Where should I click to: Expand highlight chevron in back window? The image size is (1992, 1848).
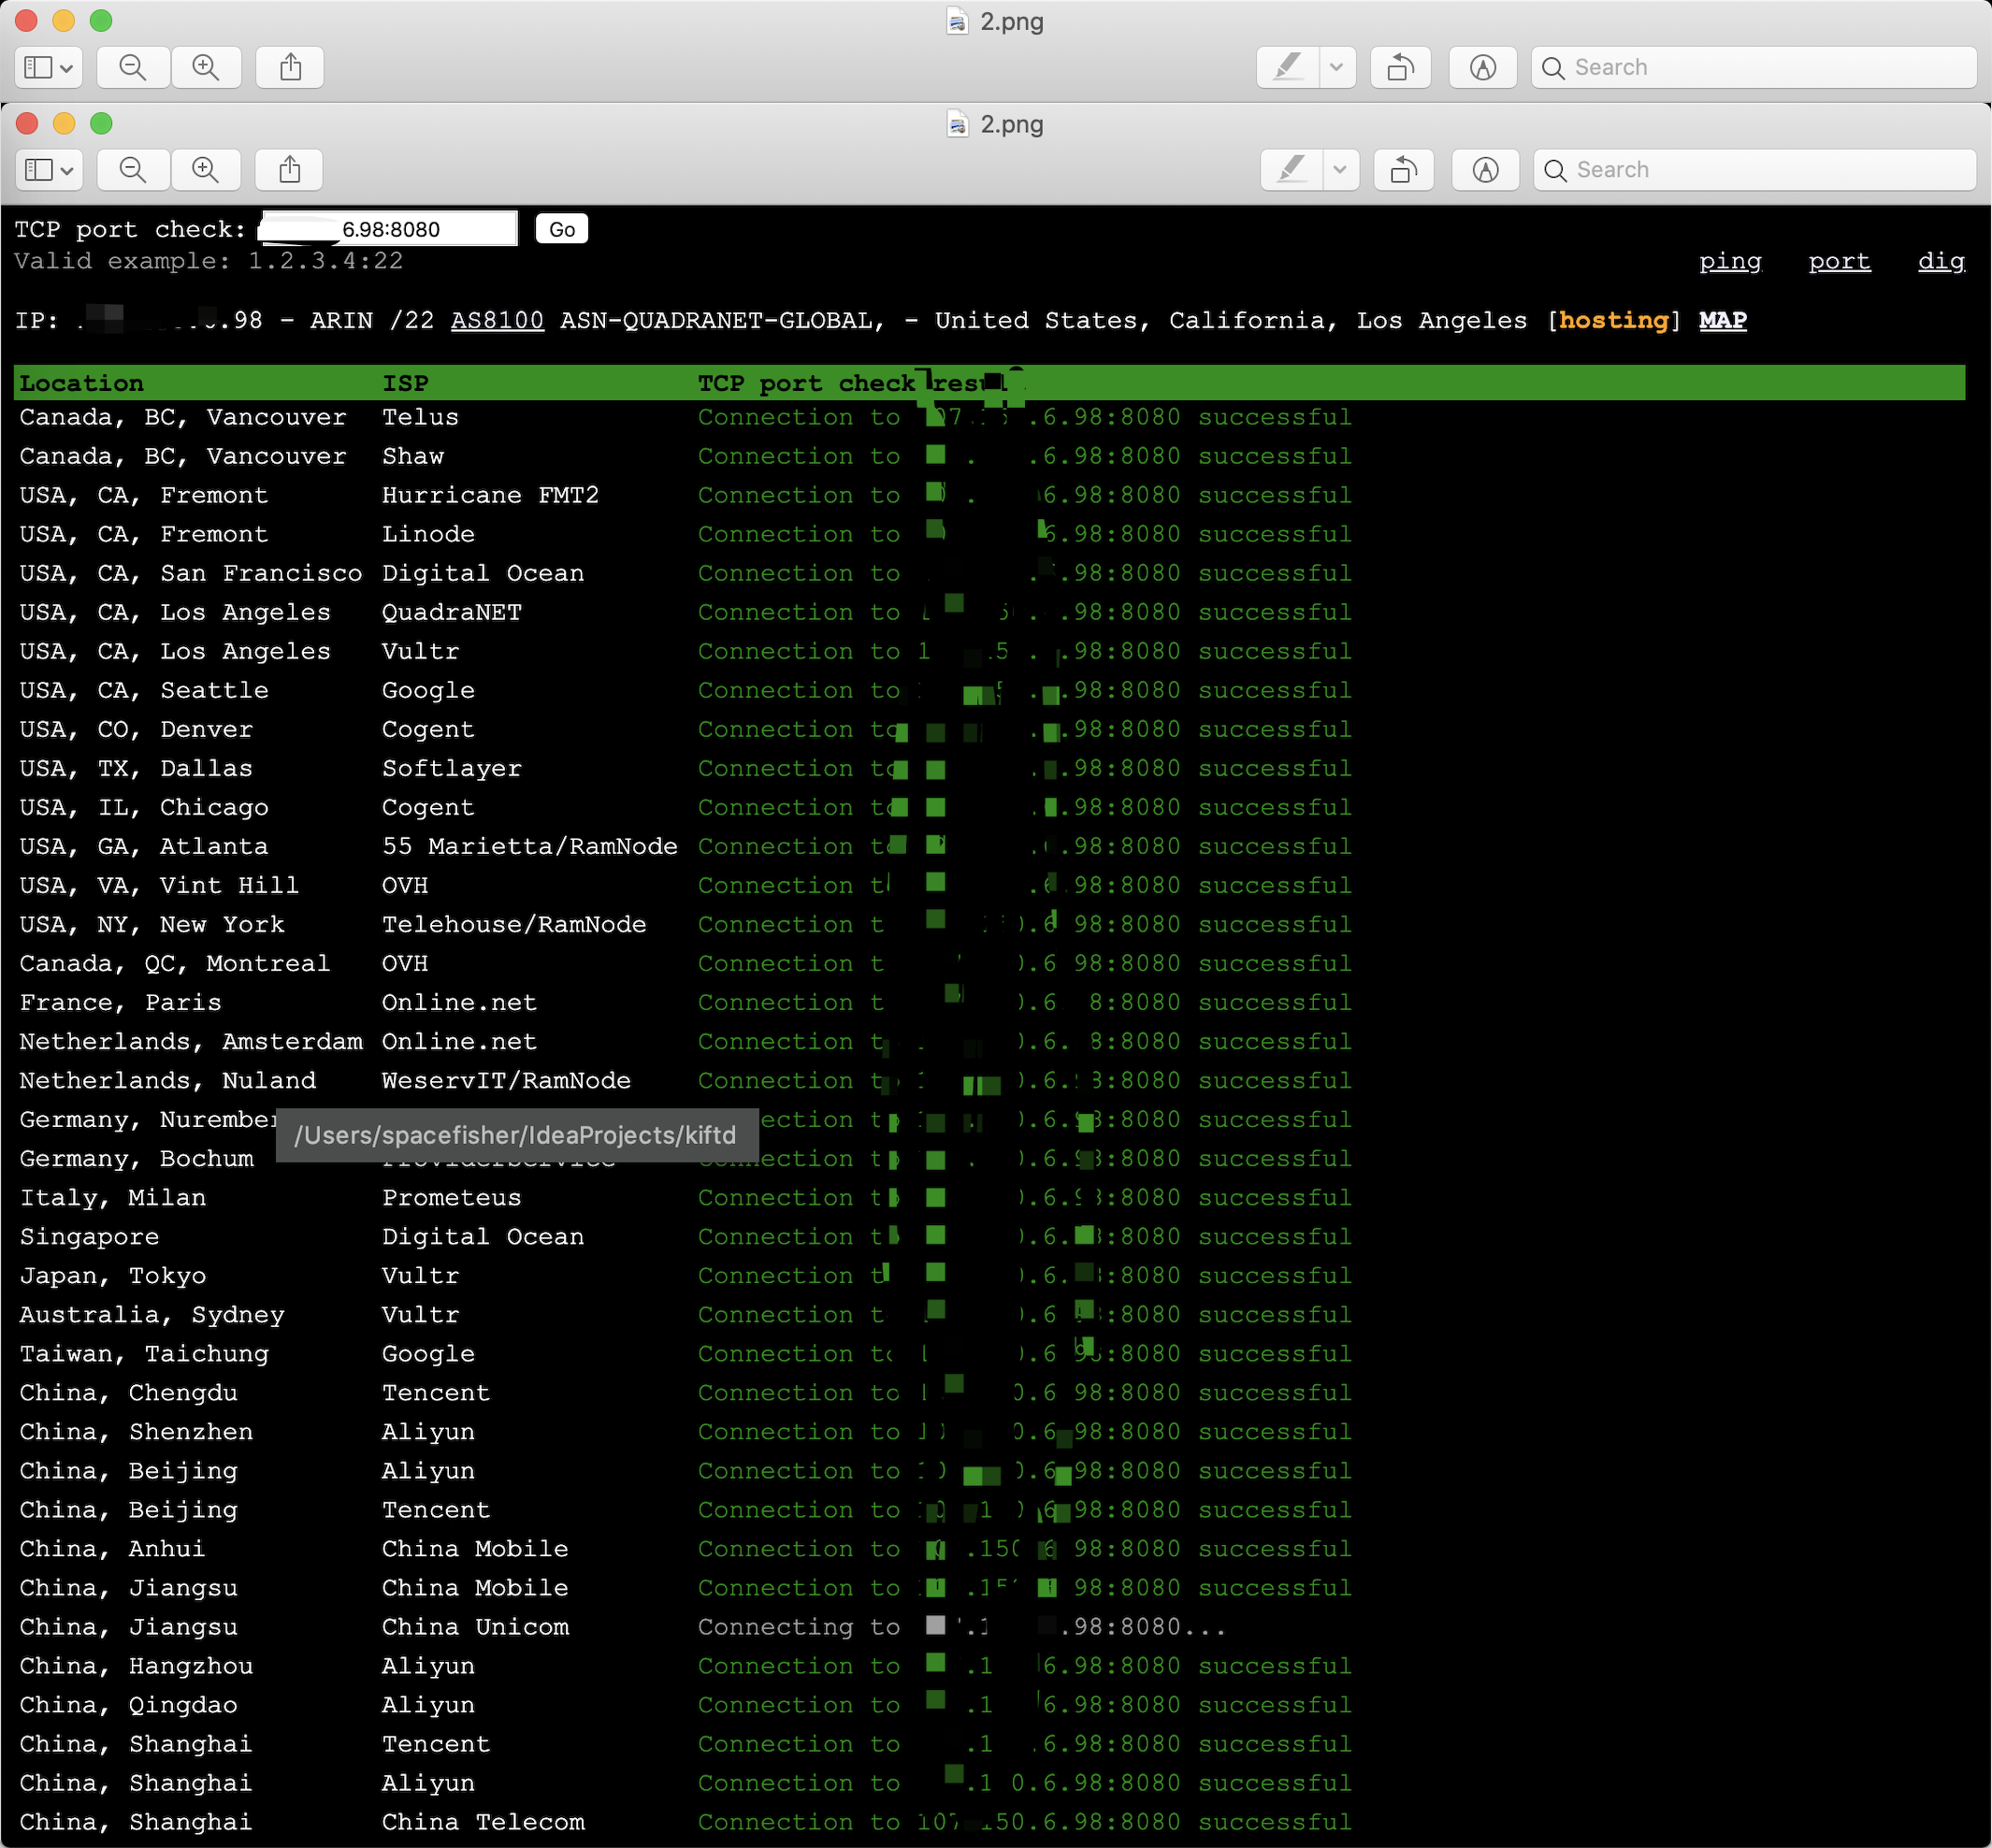1336,67
